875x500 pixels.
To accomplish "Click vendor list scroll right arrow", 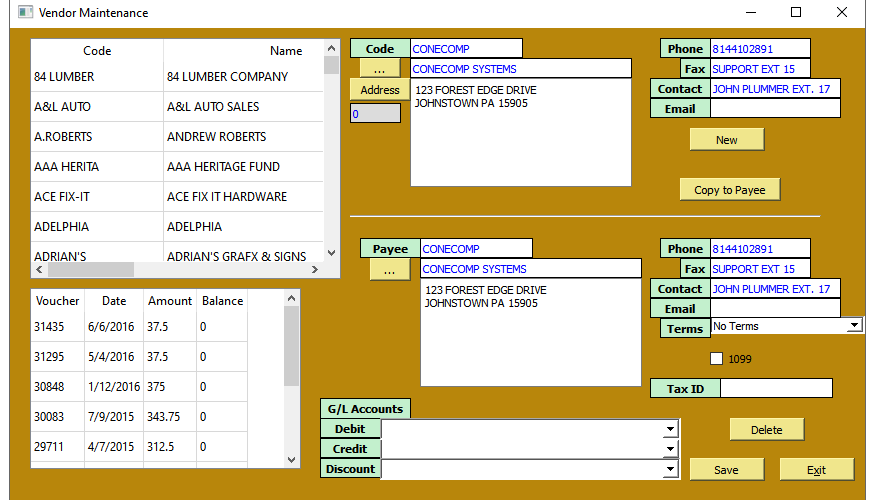I will pos(315,270).
